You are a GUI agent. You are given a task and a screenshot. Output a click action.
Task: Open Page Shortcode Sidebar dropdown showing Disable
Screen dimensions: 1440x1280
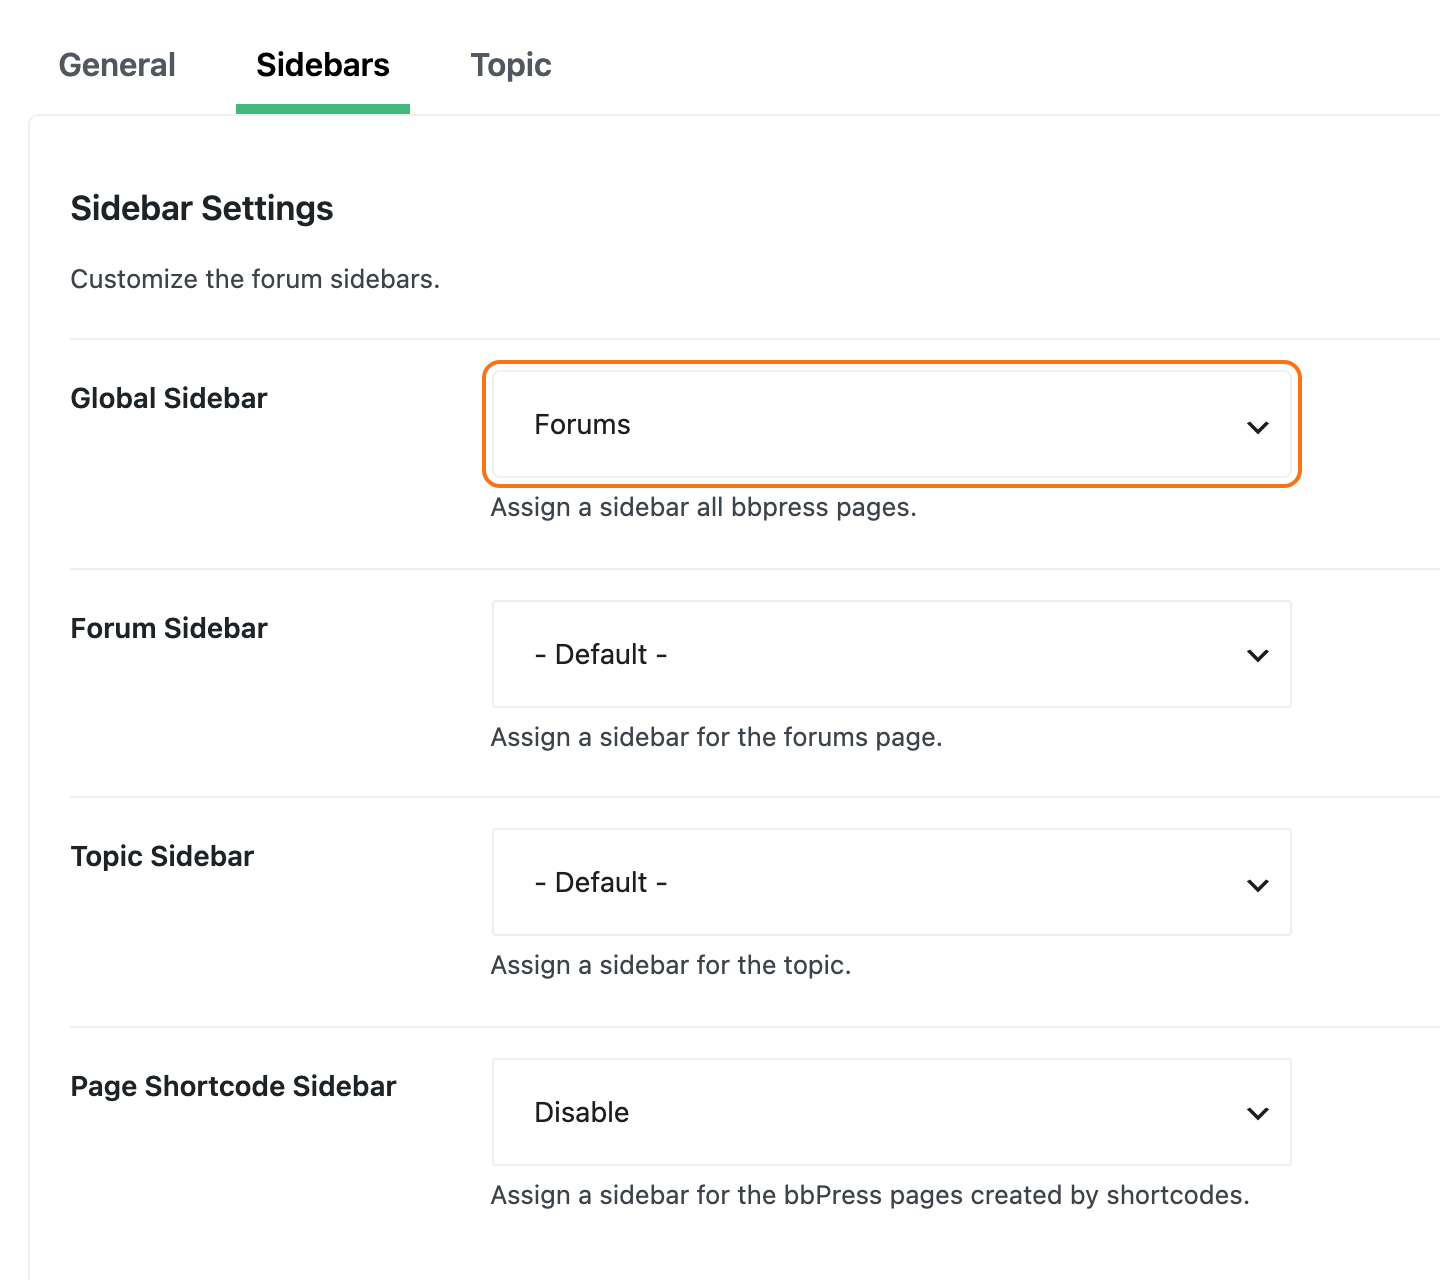(891, 1112)
